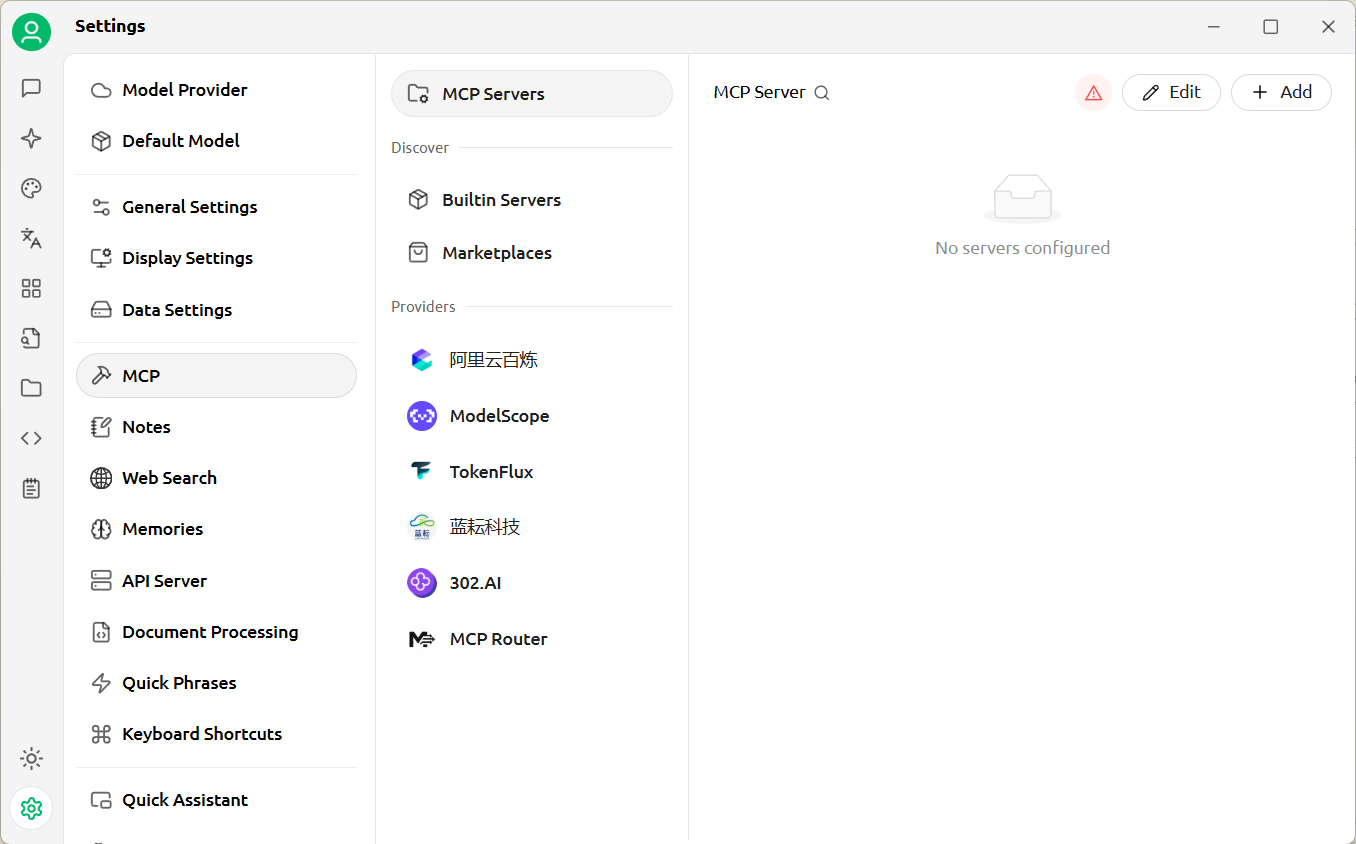
Task: Select MCP Servers in the middle panel
Action: coord(532,94)
